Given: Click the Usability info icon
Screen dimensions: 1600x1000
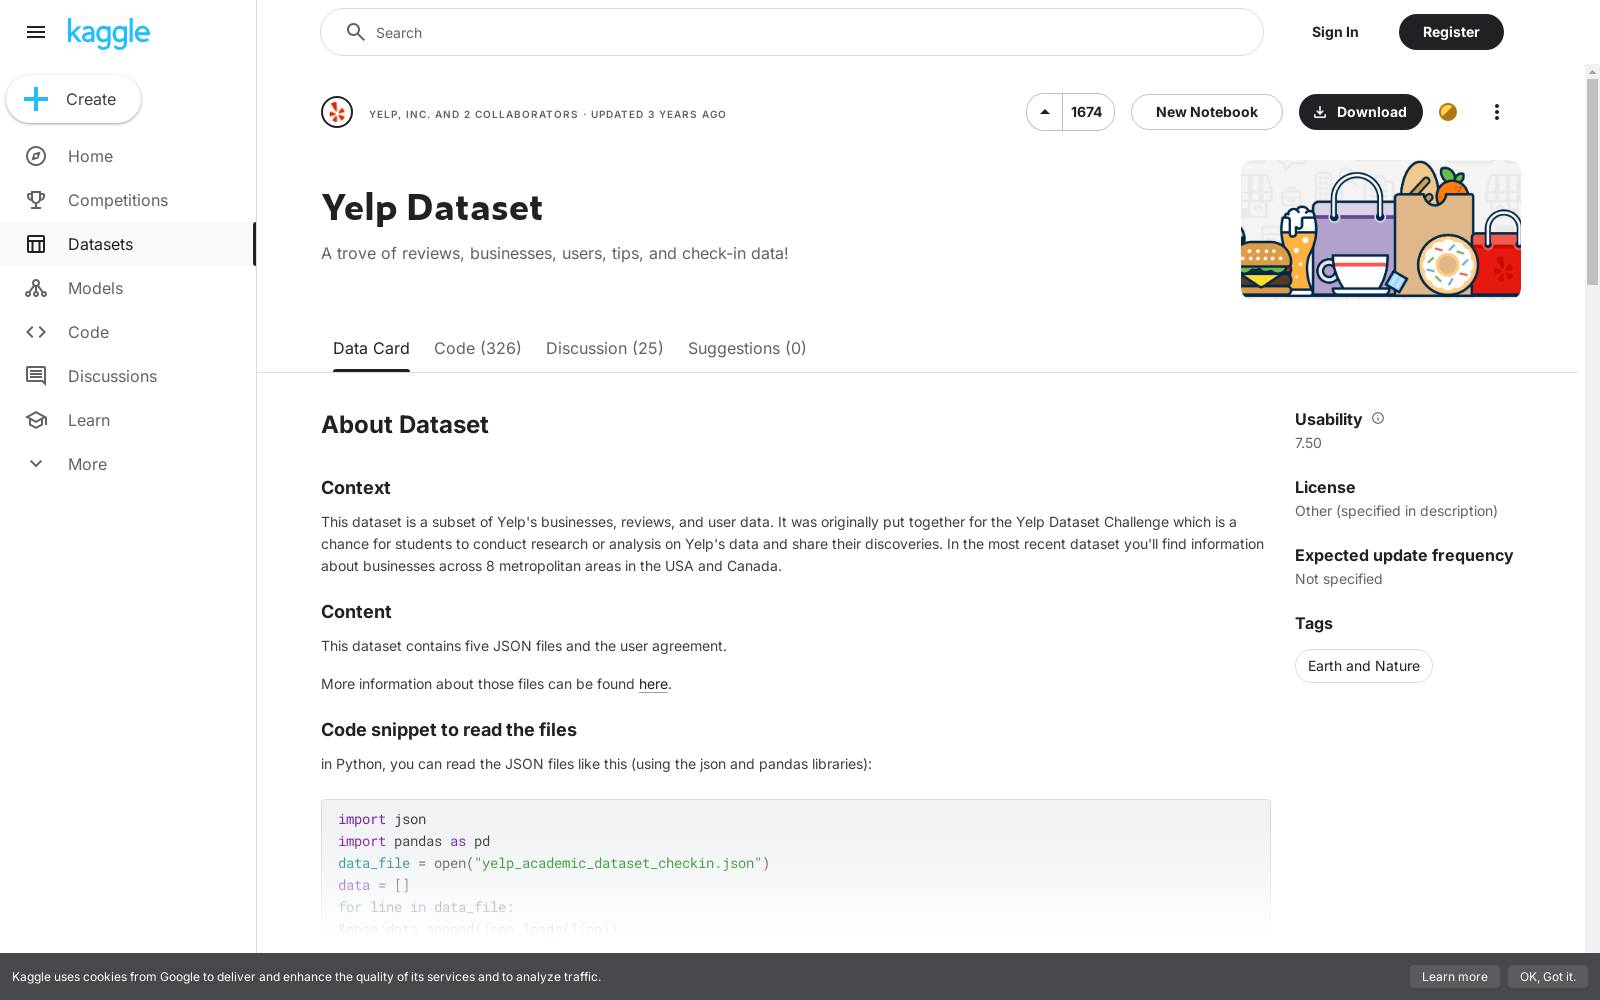Looking at the screenshot, I should [x=1378, y=418].
